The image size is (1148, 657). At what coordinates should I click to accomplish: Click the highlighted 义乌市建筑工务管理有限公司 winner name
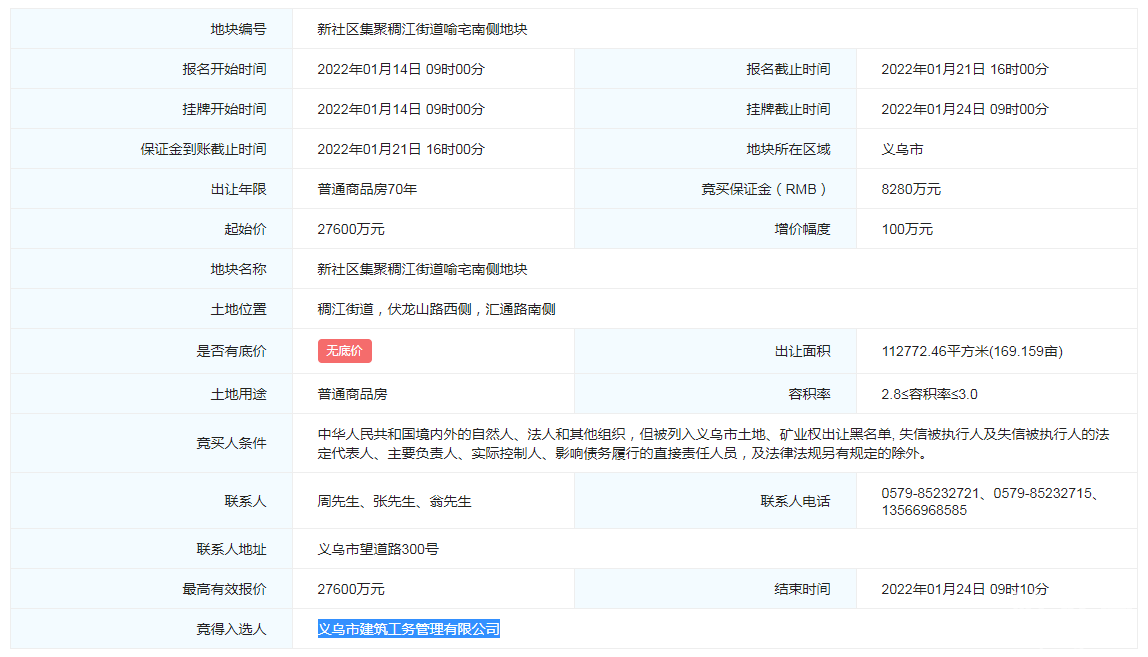click(408, 629)
